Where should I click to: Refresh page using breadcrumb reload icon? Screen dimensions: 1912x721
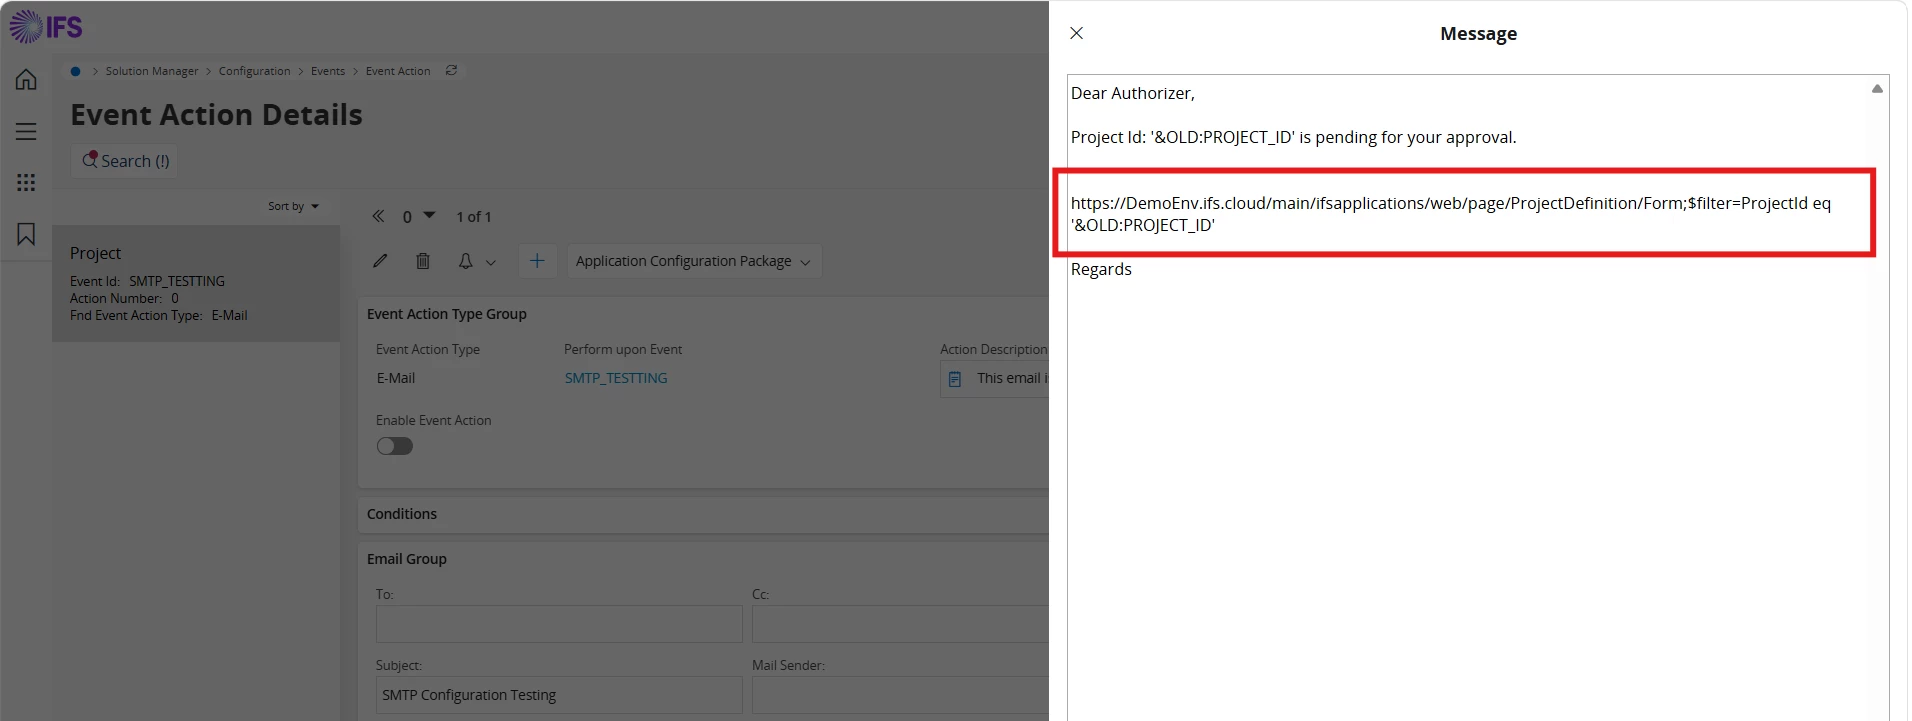(x=451, y=70)
